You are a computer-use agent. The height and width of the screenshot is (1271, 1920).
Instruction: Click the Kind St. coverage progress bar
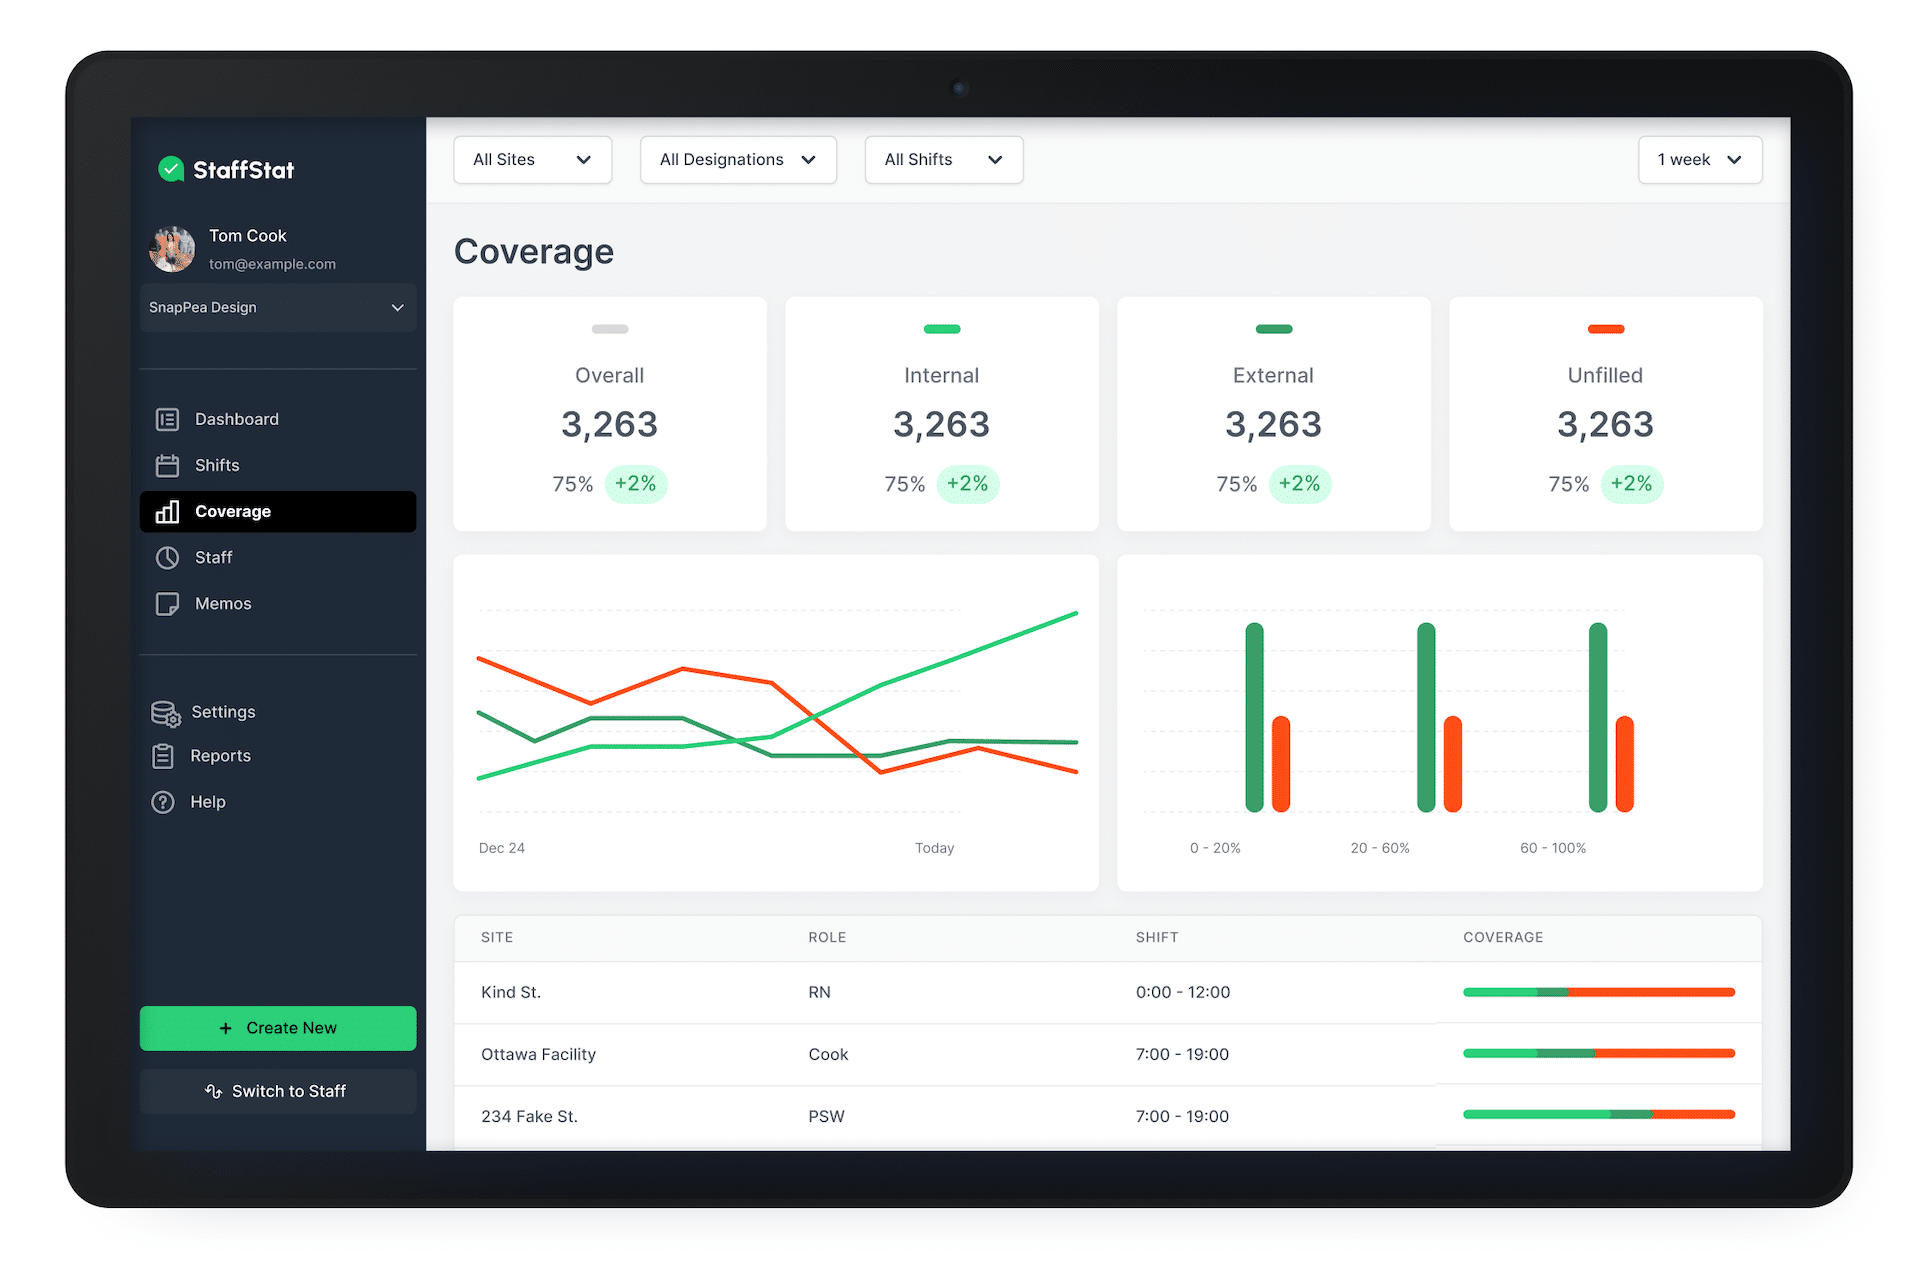(1598, 992)
